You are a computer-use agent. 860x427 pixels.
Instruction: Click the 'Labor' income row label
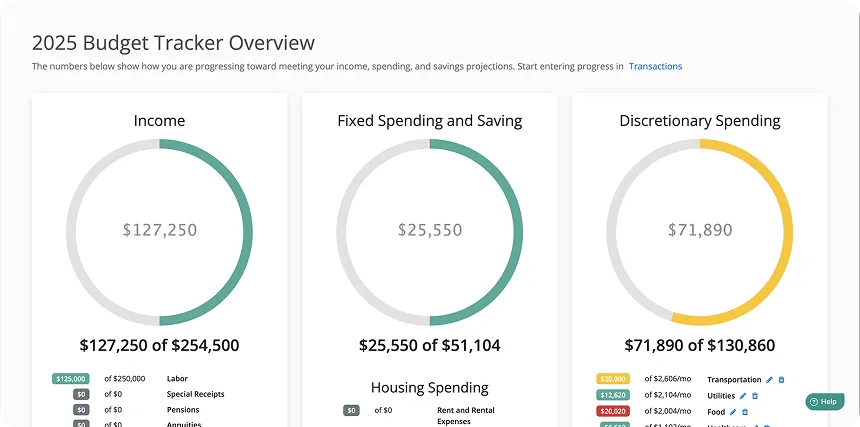tap(177, 379)
